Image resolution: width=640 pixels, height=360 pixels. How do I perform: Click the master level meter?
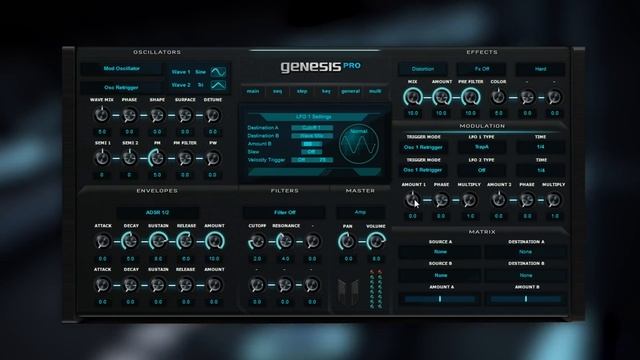tap(376, 289)
